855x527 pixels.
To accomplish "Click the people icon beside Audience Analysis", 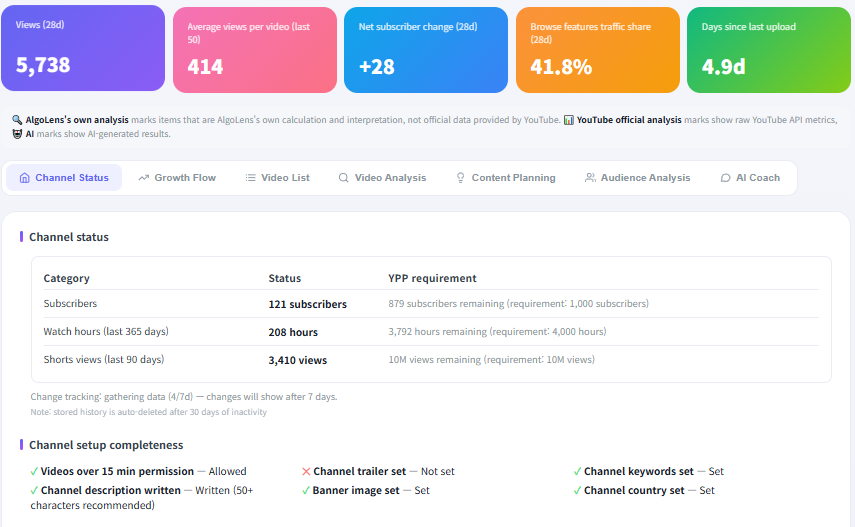I will point(590,178).
